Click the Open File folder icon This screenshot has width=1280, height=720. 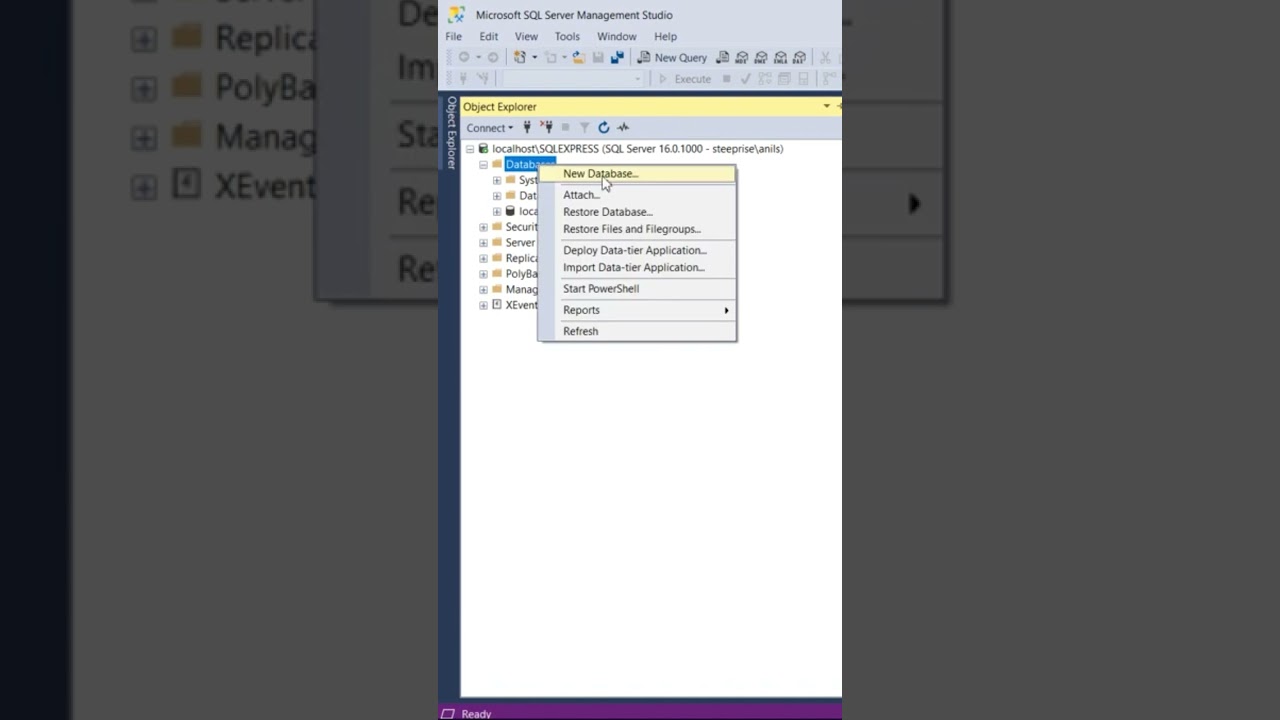coord(578,57)
